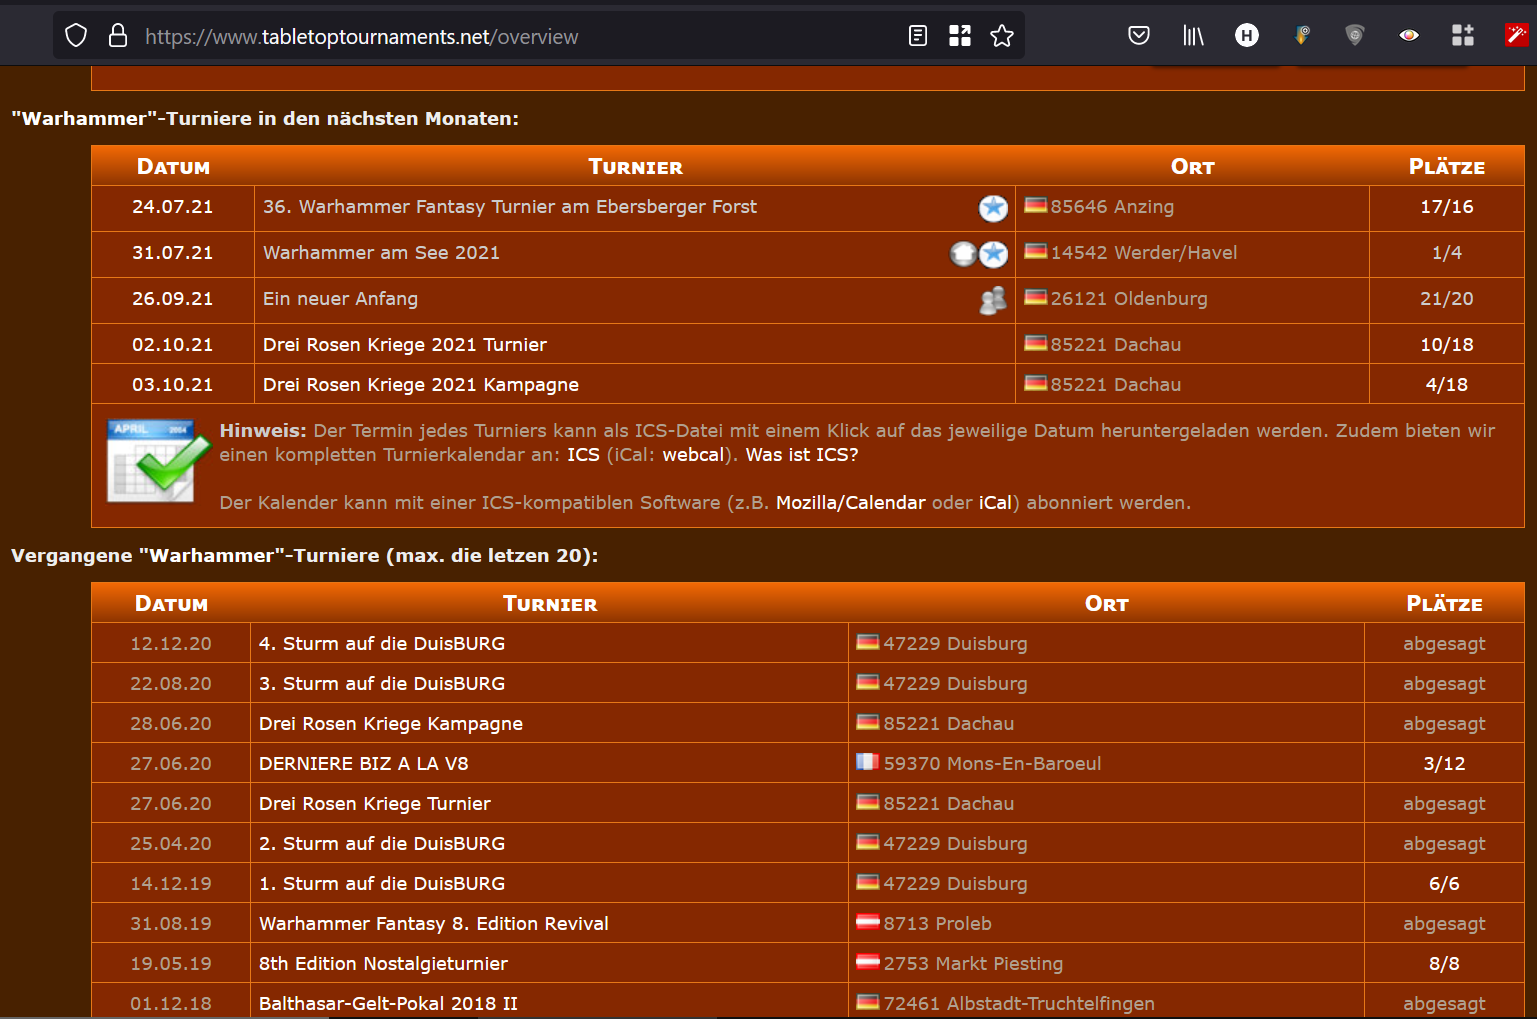Image resolution: width=1537 pixels, height=1019 pixels.
Task: Save page to Pocket
Action: [1138, 36]
